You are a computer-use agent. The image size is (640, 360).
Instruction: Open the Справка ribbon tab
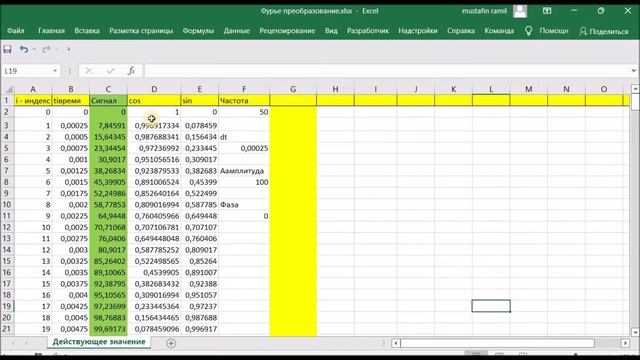point(461,31)
